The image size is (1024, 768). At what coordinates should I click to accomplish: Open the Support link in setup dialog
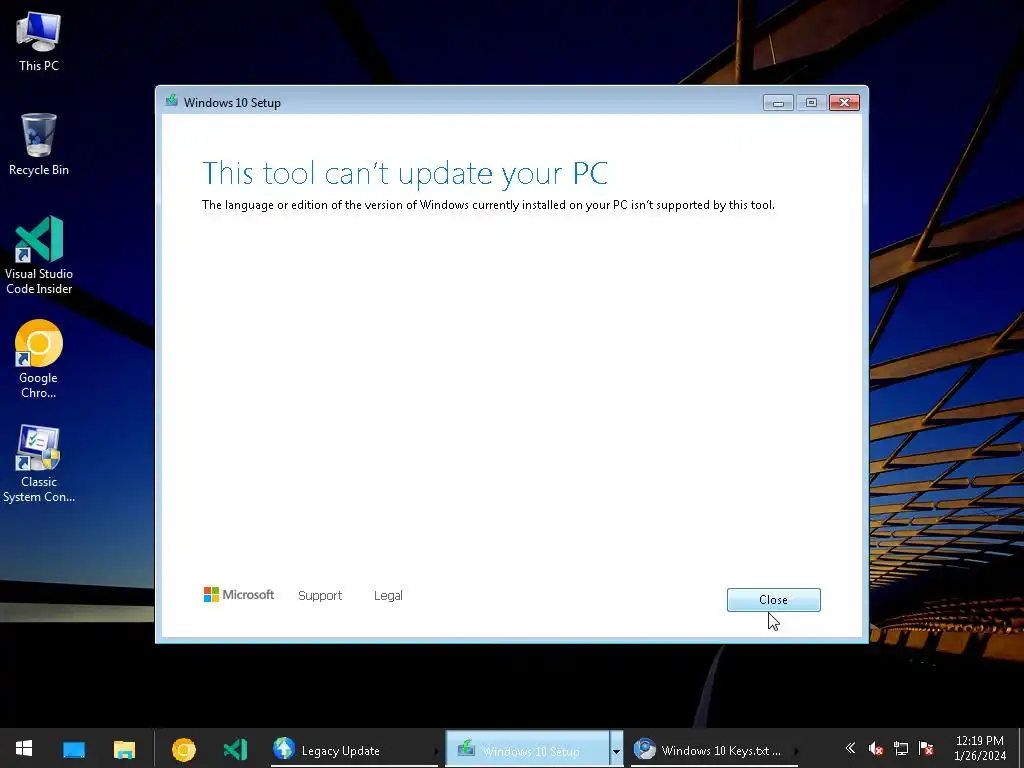[x=320, y=596]
